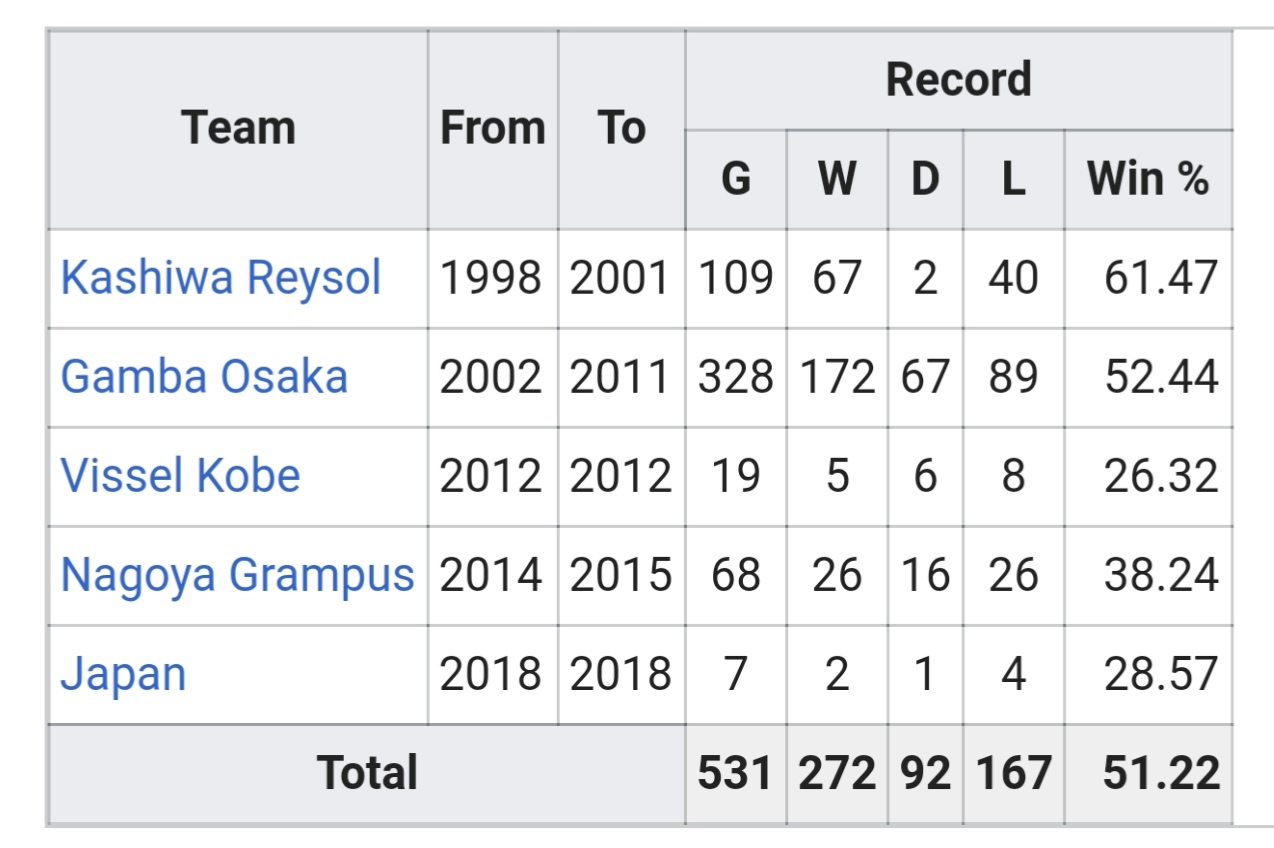Open the Japan team link

pyautogui.click(x=123, y=674)
